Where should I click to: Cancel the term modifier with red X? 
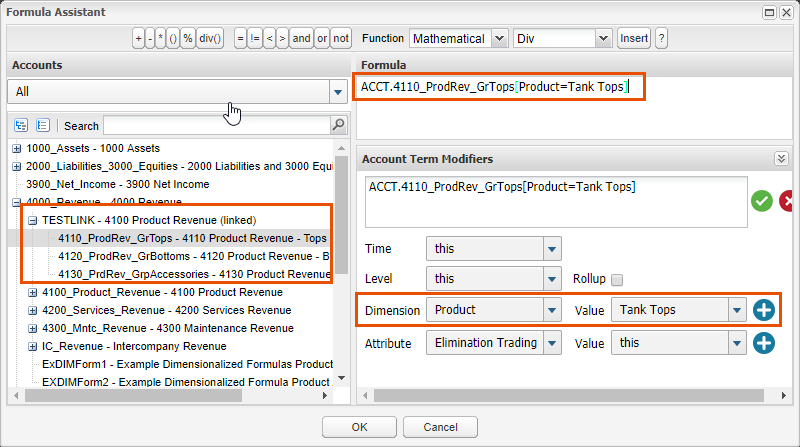tap(786, 201)
